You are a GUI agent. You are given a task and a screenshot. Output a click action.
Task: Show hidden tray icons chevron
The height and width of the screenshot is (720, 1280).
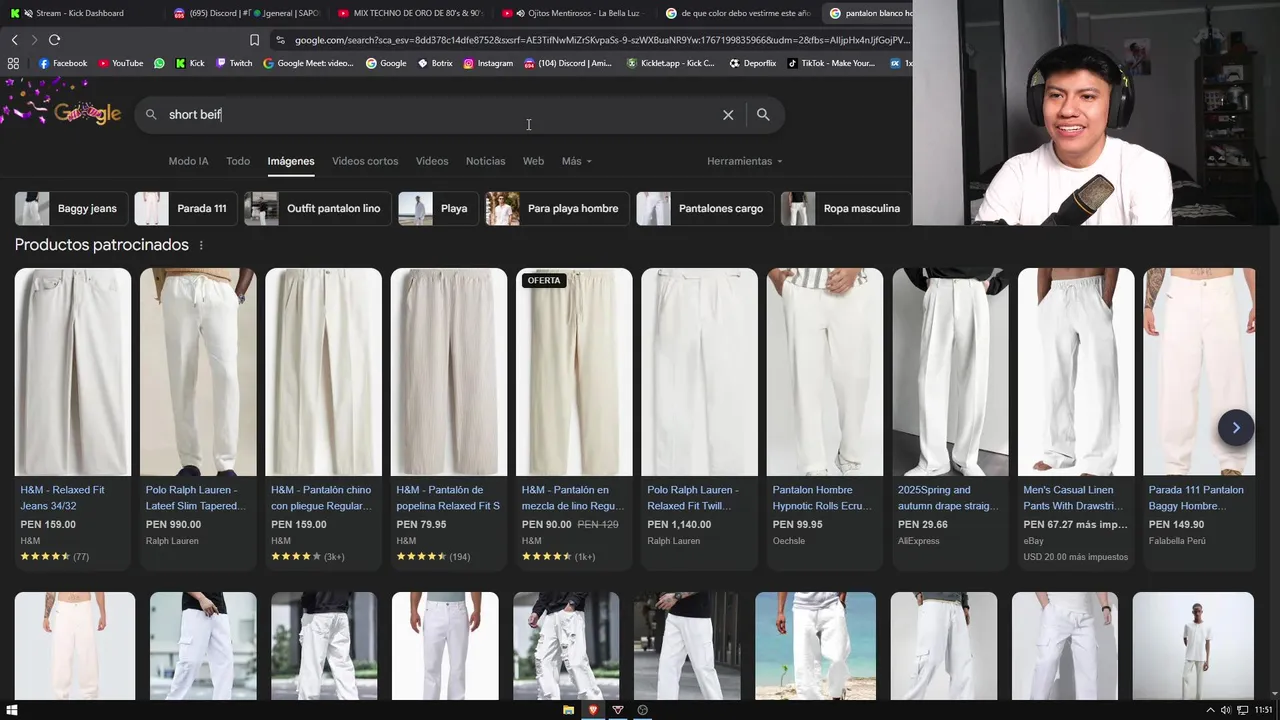coord(1210,710)
